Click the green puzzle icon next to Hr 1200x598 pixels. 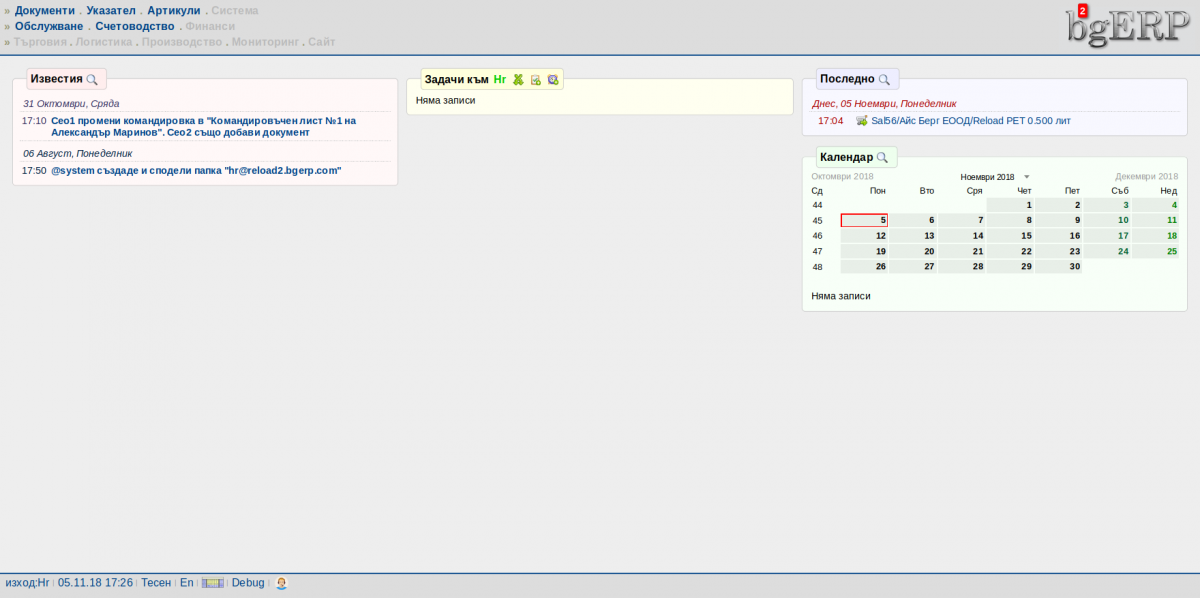click(x=518, y=79)
